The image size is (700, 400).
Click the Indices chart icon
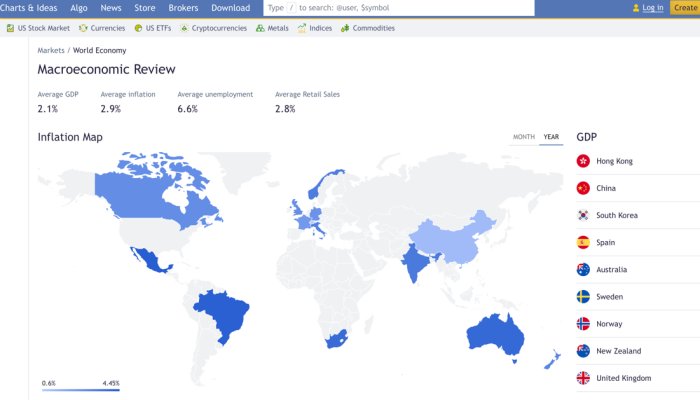[x=302, y=28]
